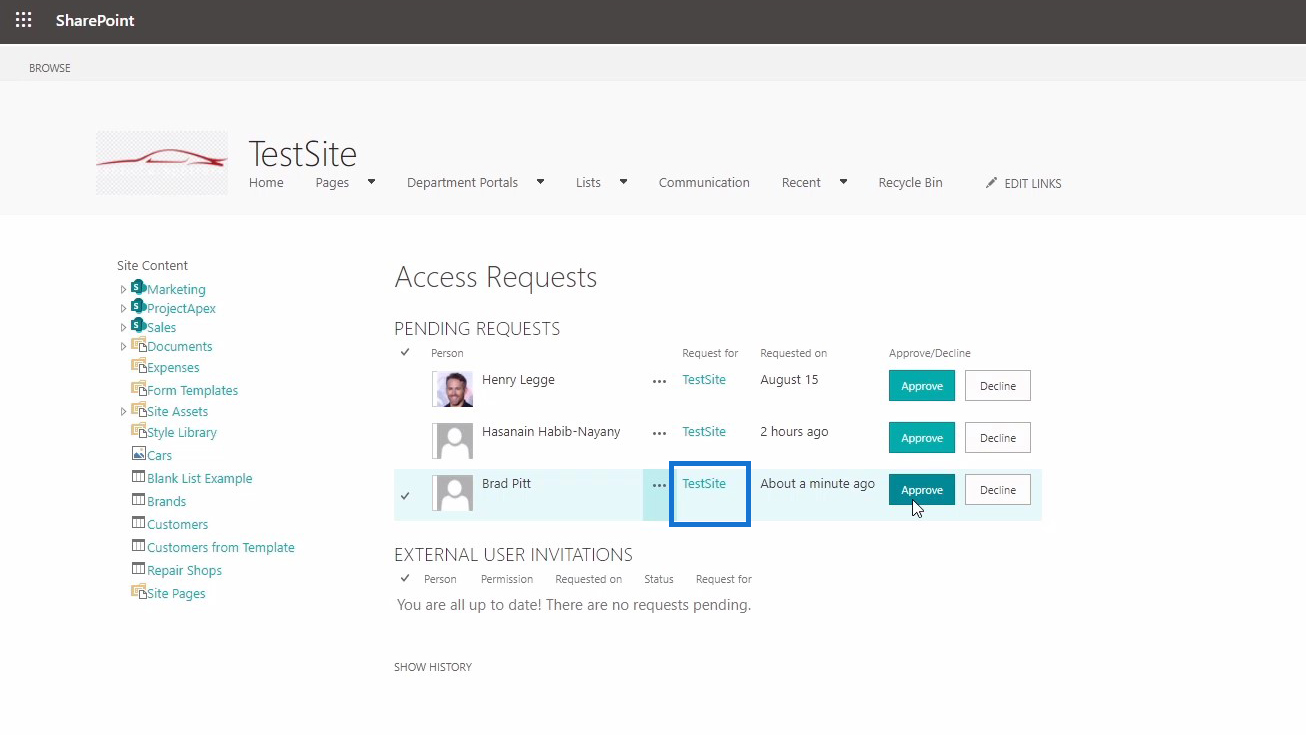Viewport: 1306px width, 735px height.
Task: Deselect the Brad Pitt row checkmark
Action: click(405, 495)
